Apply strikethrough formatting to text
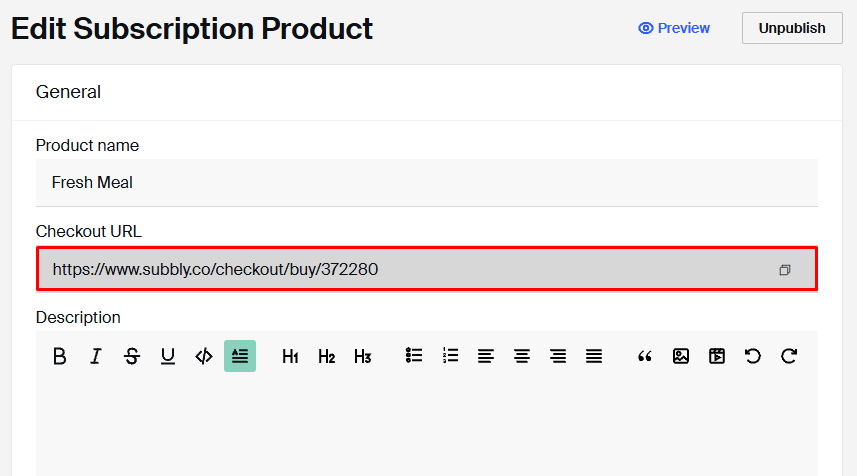 coord(132,356)
